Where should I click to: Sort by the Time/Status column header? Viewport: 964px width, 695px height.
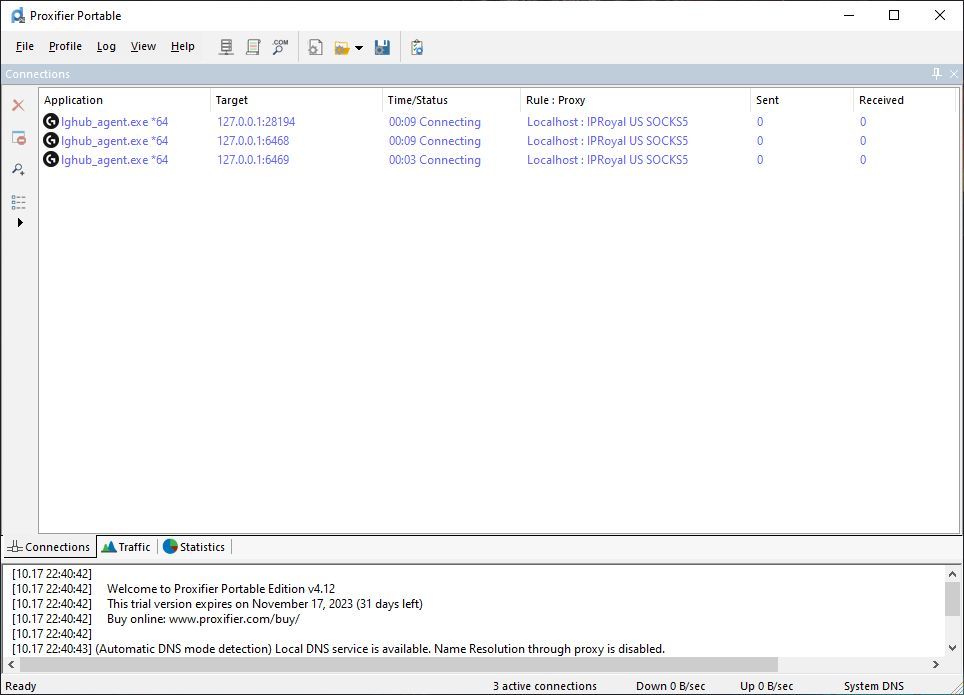tap(451, 100)
